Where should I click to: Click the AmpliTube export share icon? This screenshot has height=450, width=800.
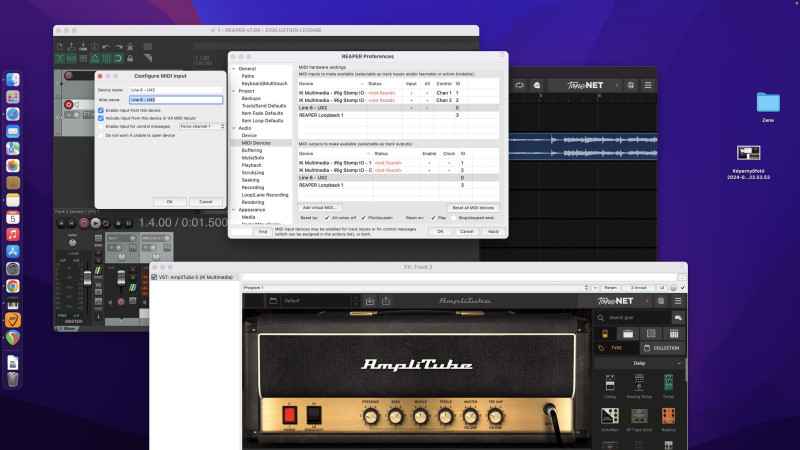pyautogui.click(x=386, y=301)
